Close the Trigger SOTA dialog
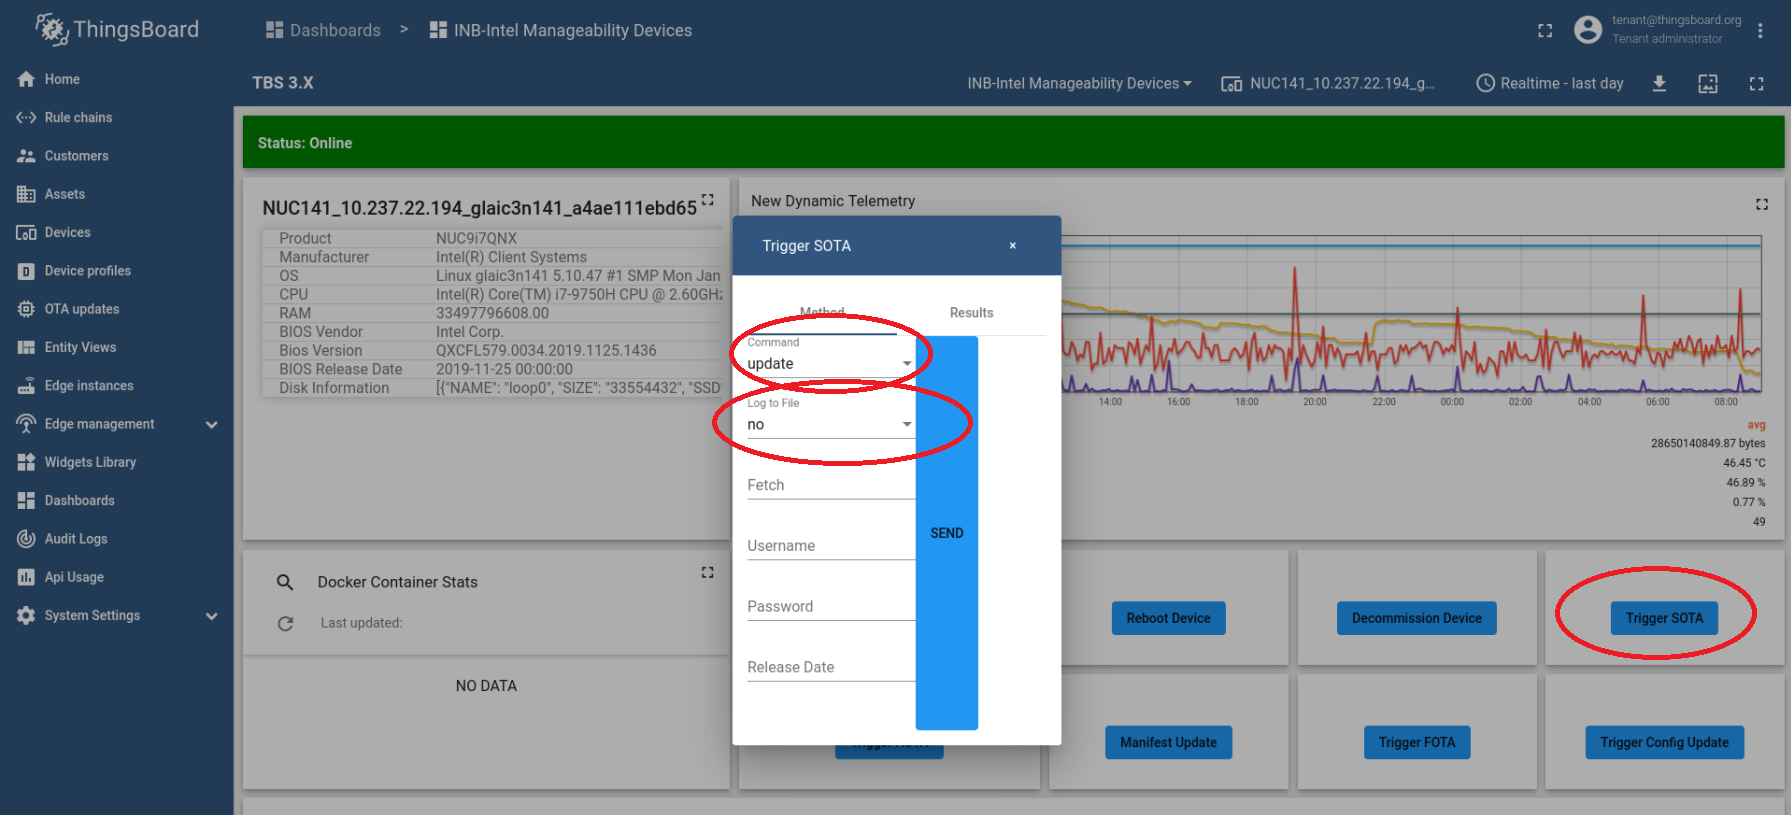The height and width of the screenshot is (815, 1791). (1012, 246)
